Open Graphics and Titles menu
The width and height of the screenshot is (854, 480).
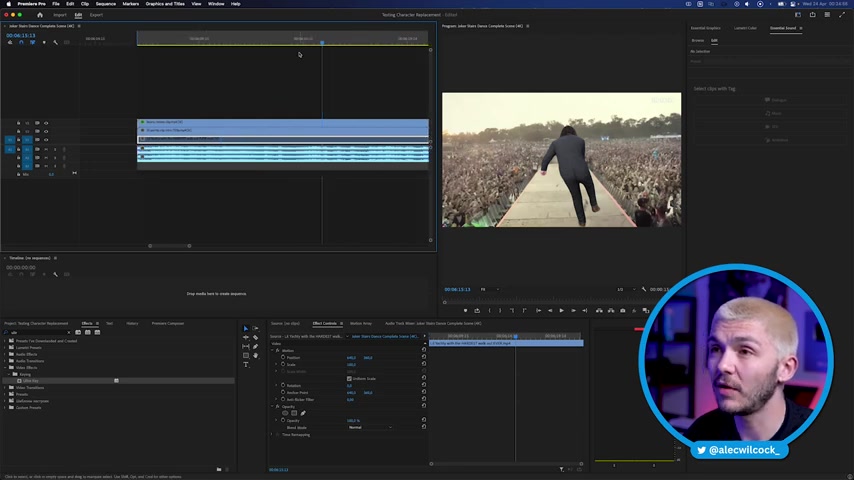[x=165, y=4]
